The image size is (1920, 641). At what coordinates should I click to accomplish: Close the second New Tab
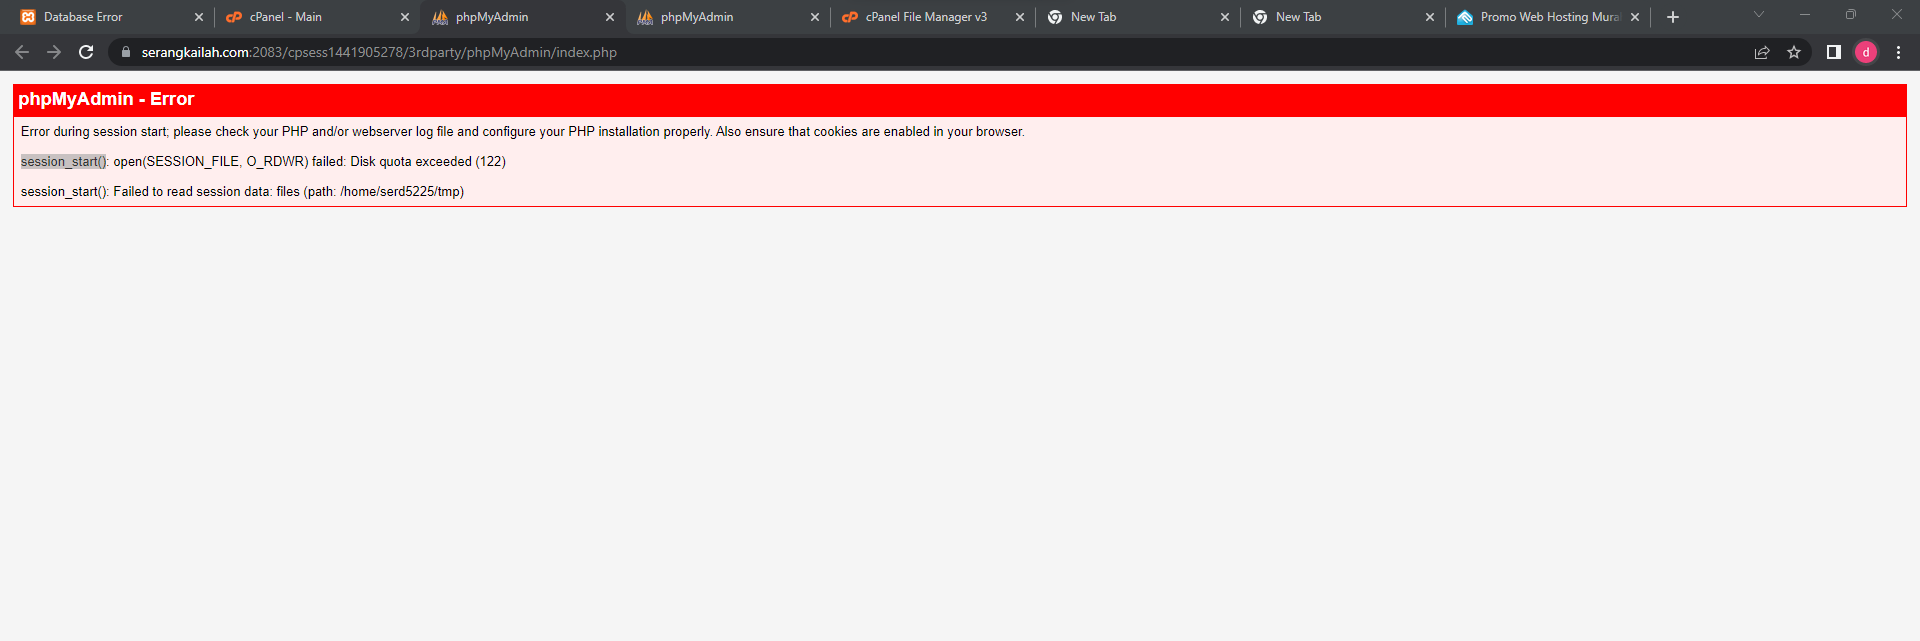pyautogui.click(x=1430, y=17)
